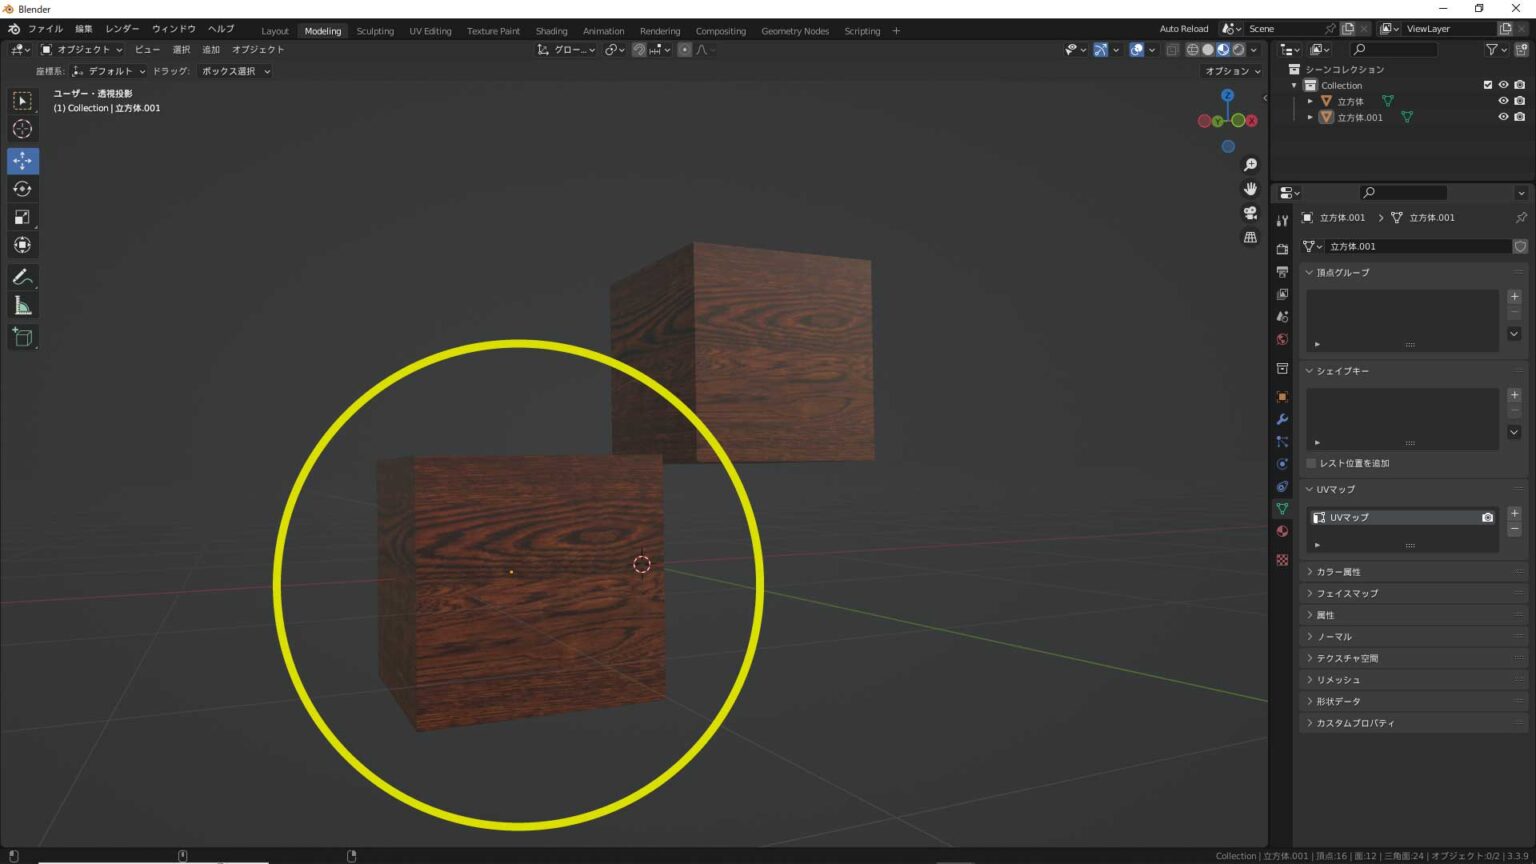Switch to the Sculpting workspace tab
The width and height of the screenshot is (1536, 864).
(x=375, y=31)
